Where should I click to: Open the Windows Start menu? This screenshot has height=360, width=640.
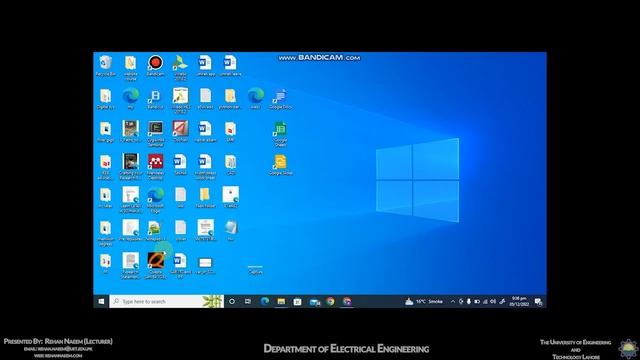click(101, 301)
